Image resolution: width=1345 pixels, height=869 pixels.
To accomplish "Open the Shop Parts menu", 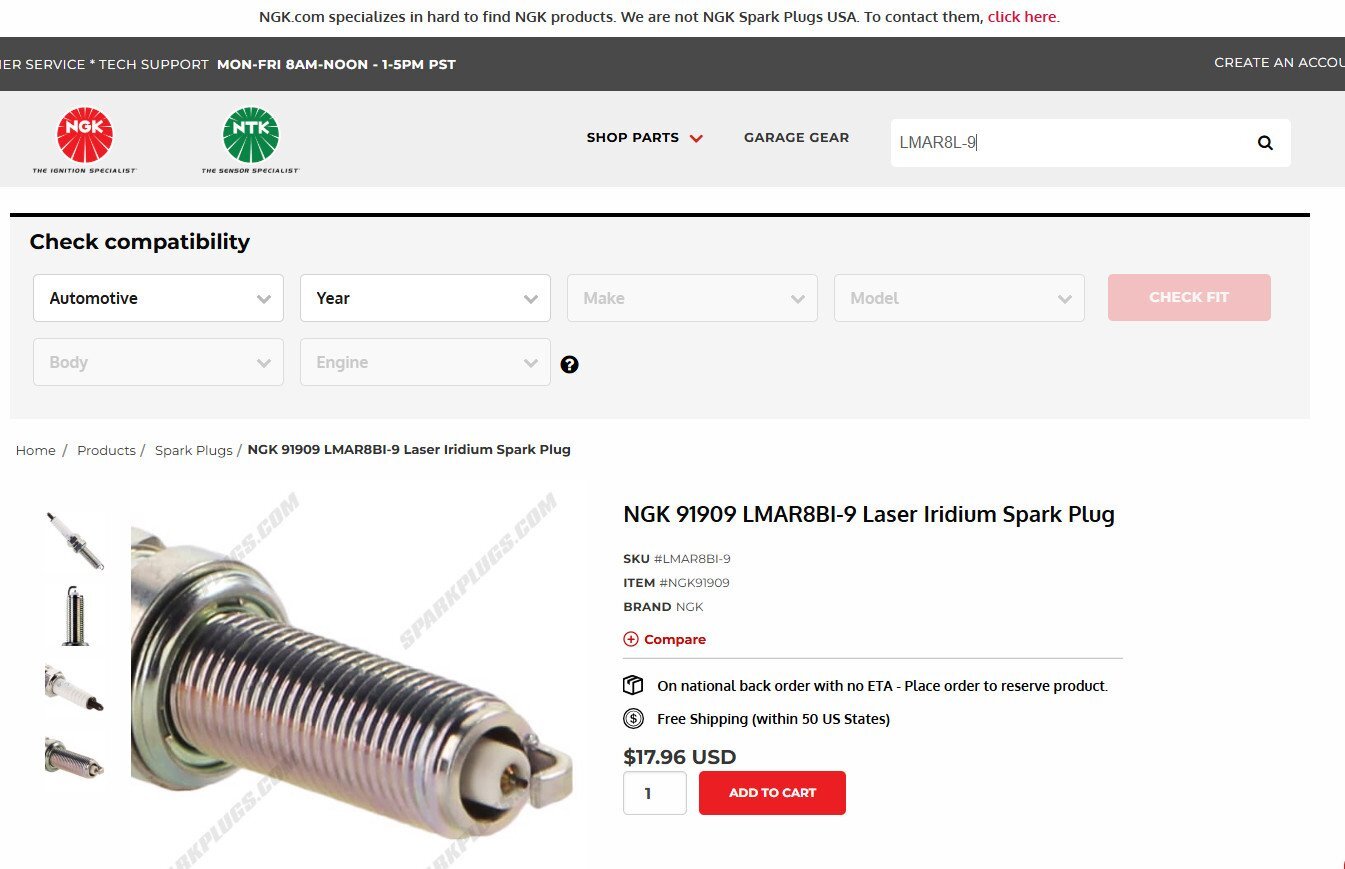I will click(x=633, y=138).
